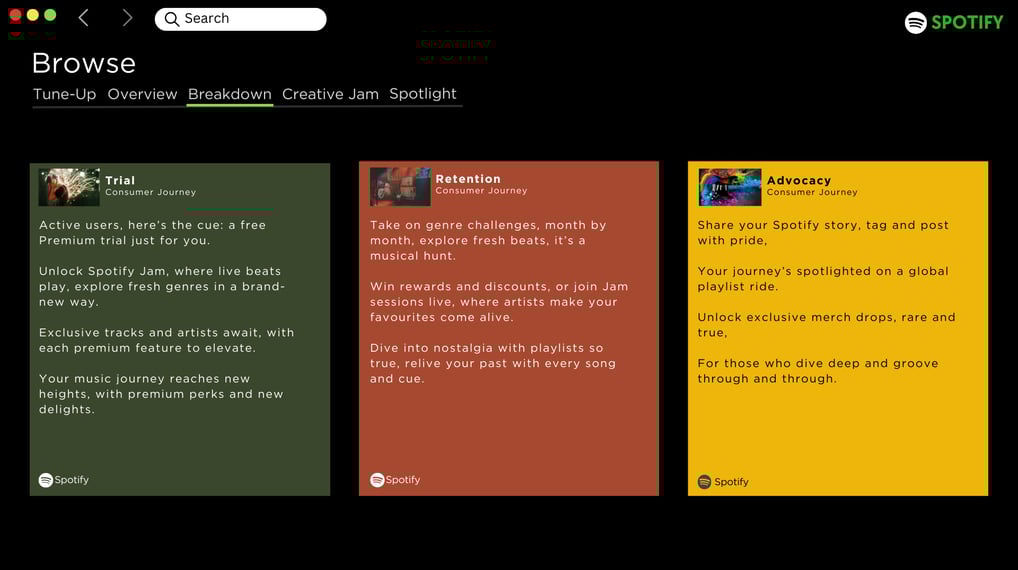Screen dimensions: 1018x570
Task: Click Spotify logo on Trial card
Action: point(64,480)
